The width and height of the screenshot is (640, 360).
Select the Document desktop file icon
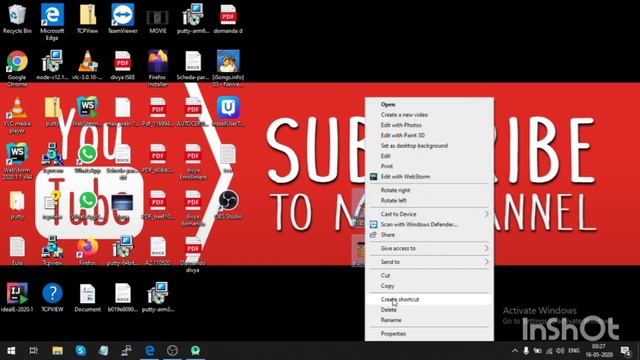point(87,298)
